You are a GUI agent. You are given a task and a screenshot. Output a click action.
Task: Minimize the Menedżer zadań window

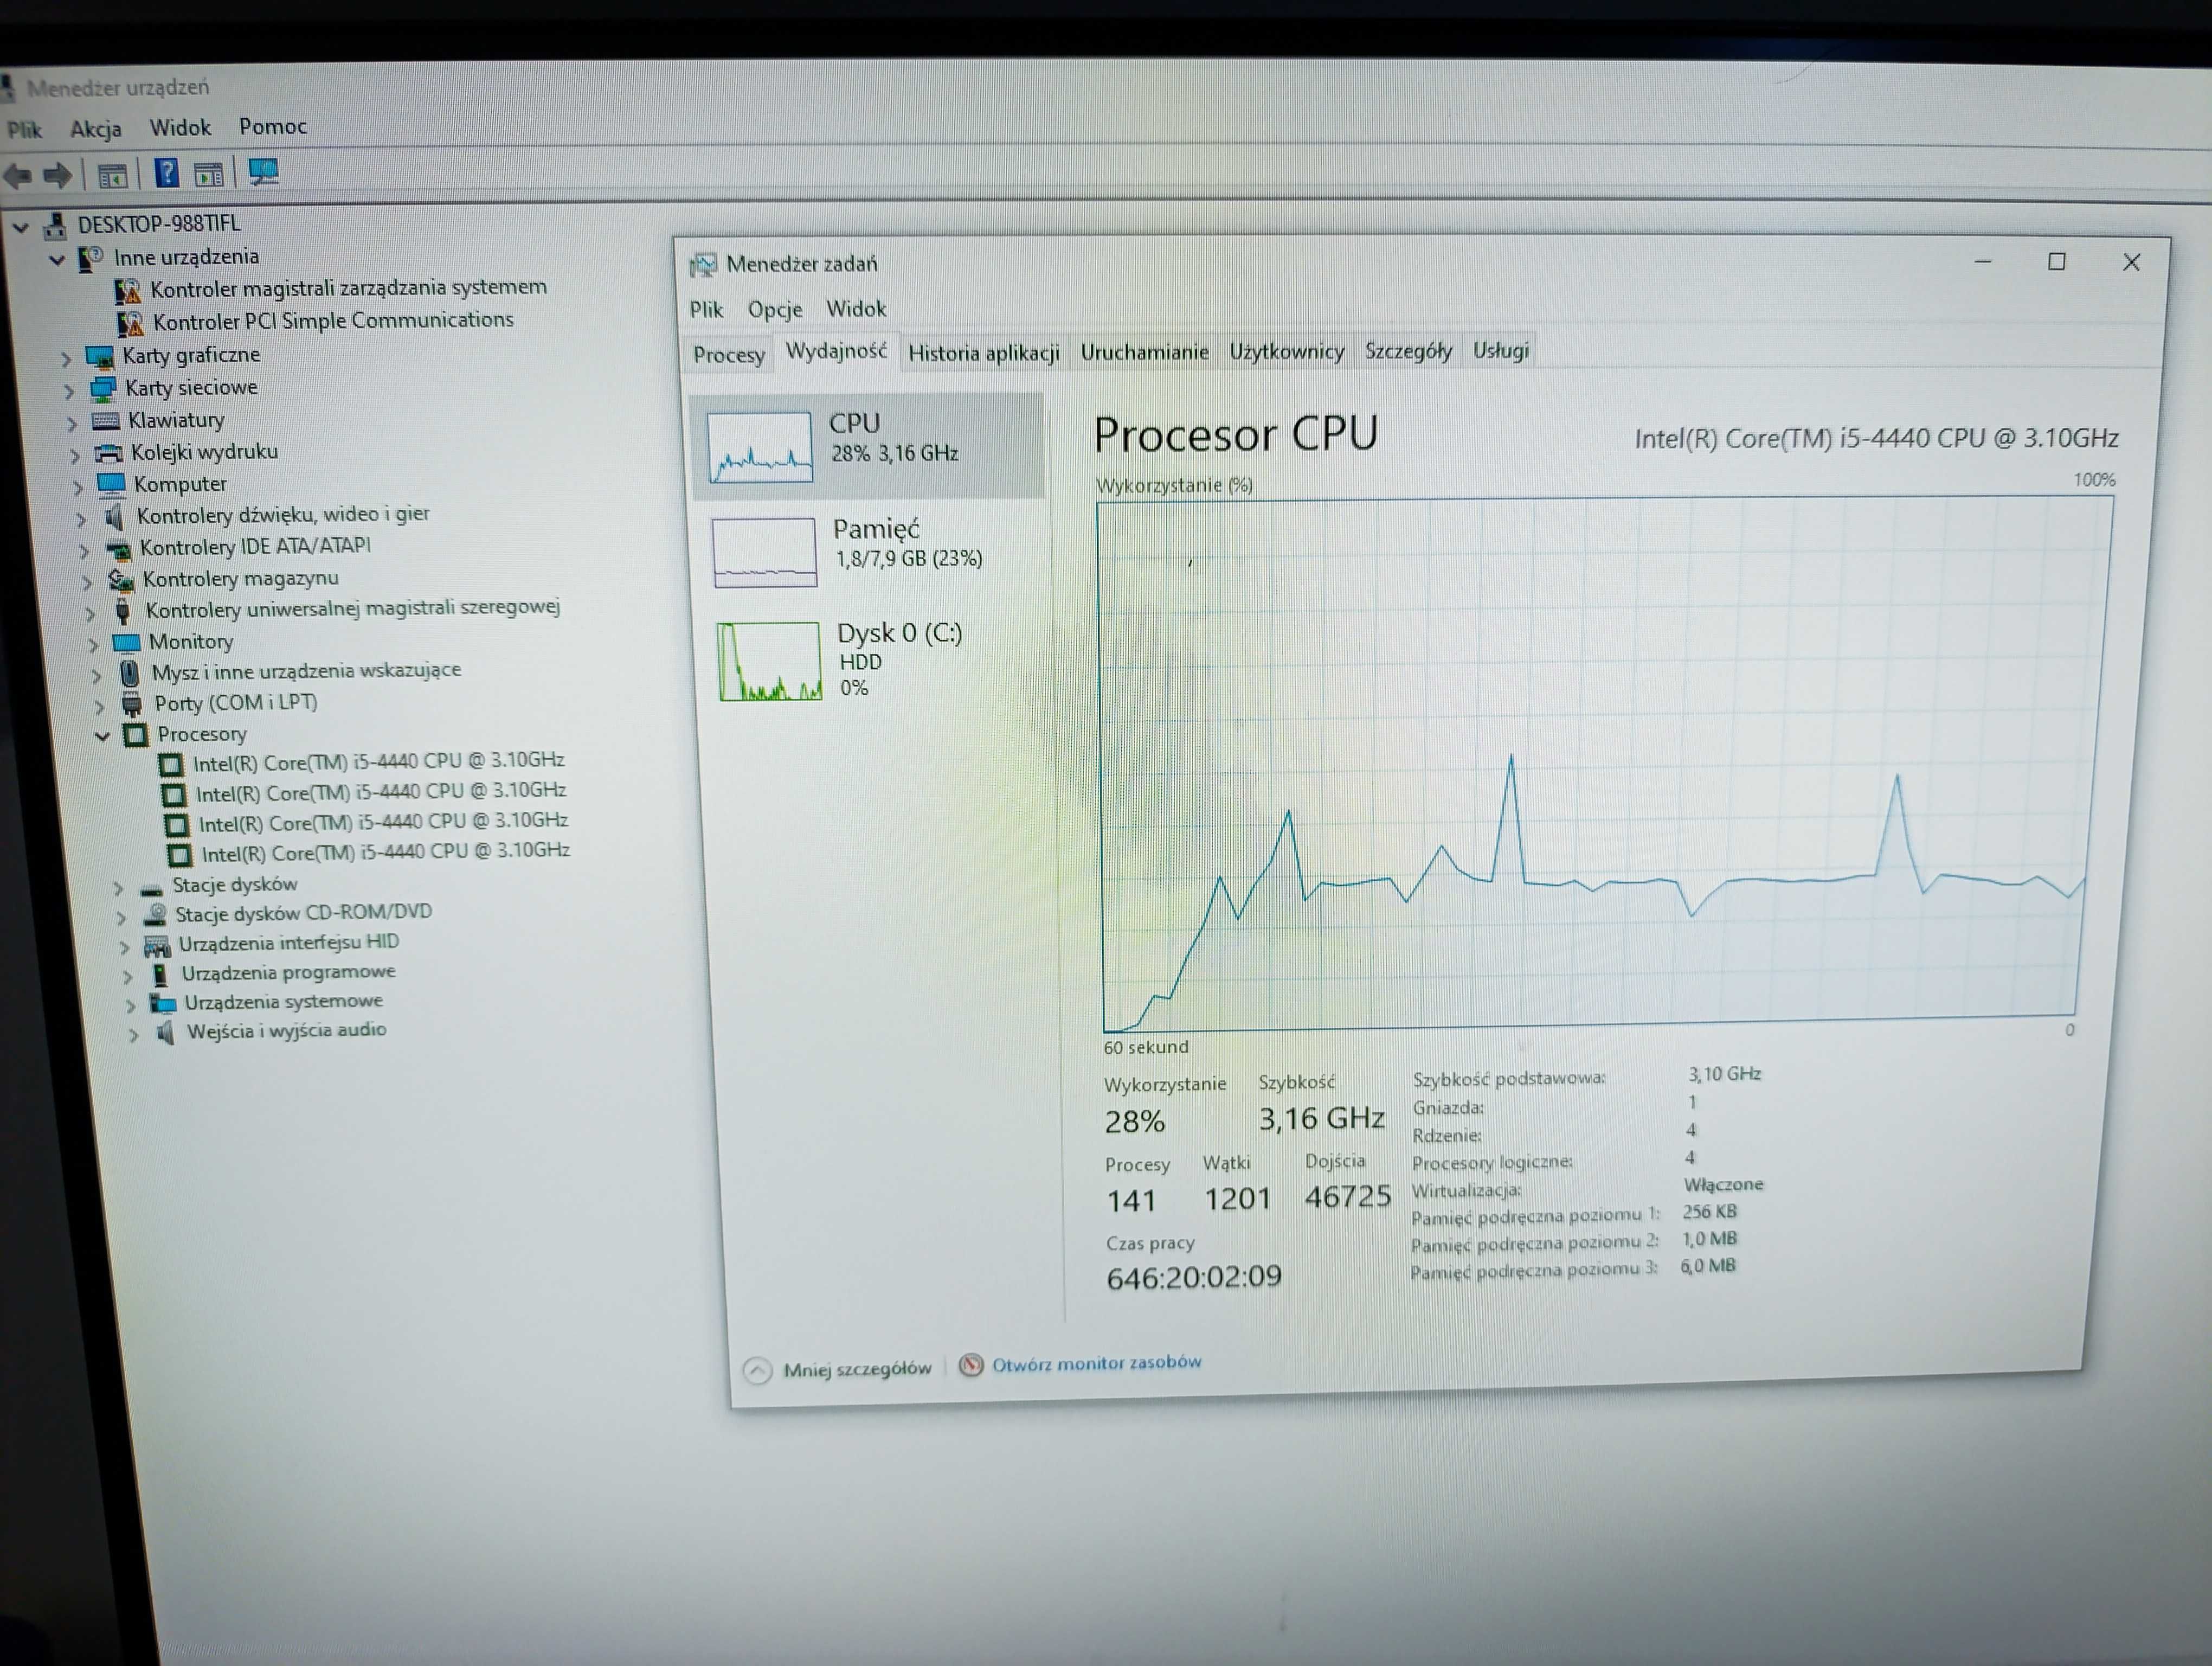[1983, 262]
